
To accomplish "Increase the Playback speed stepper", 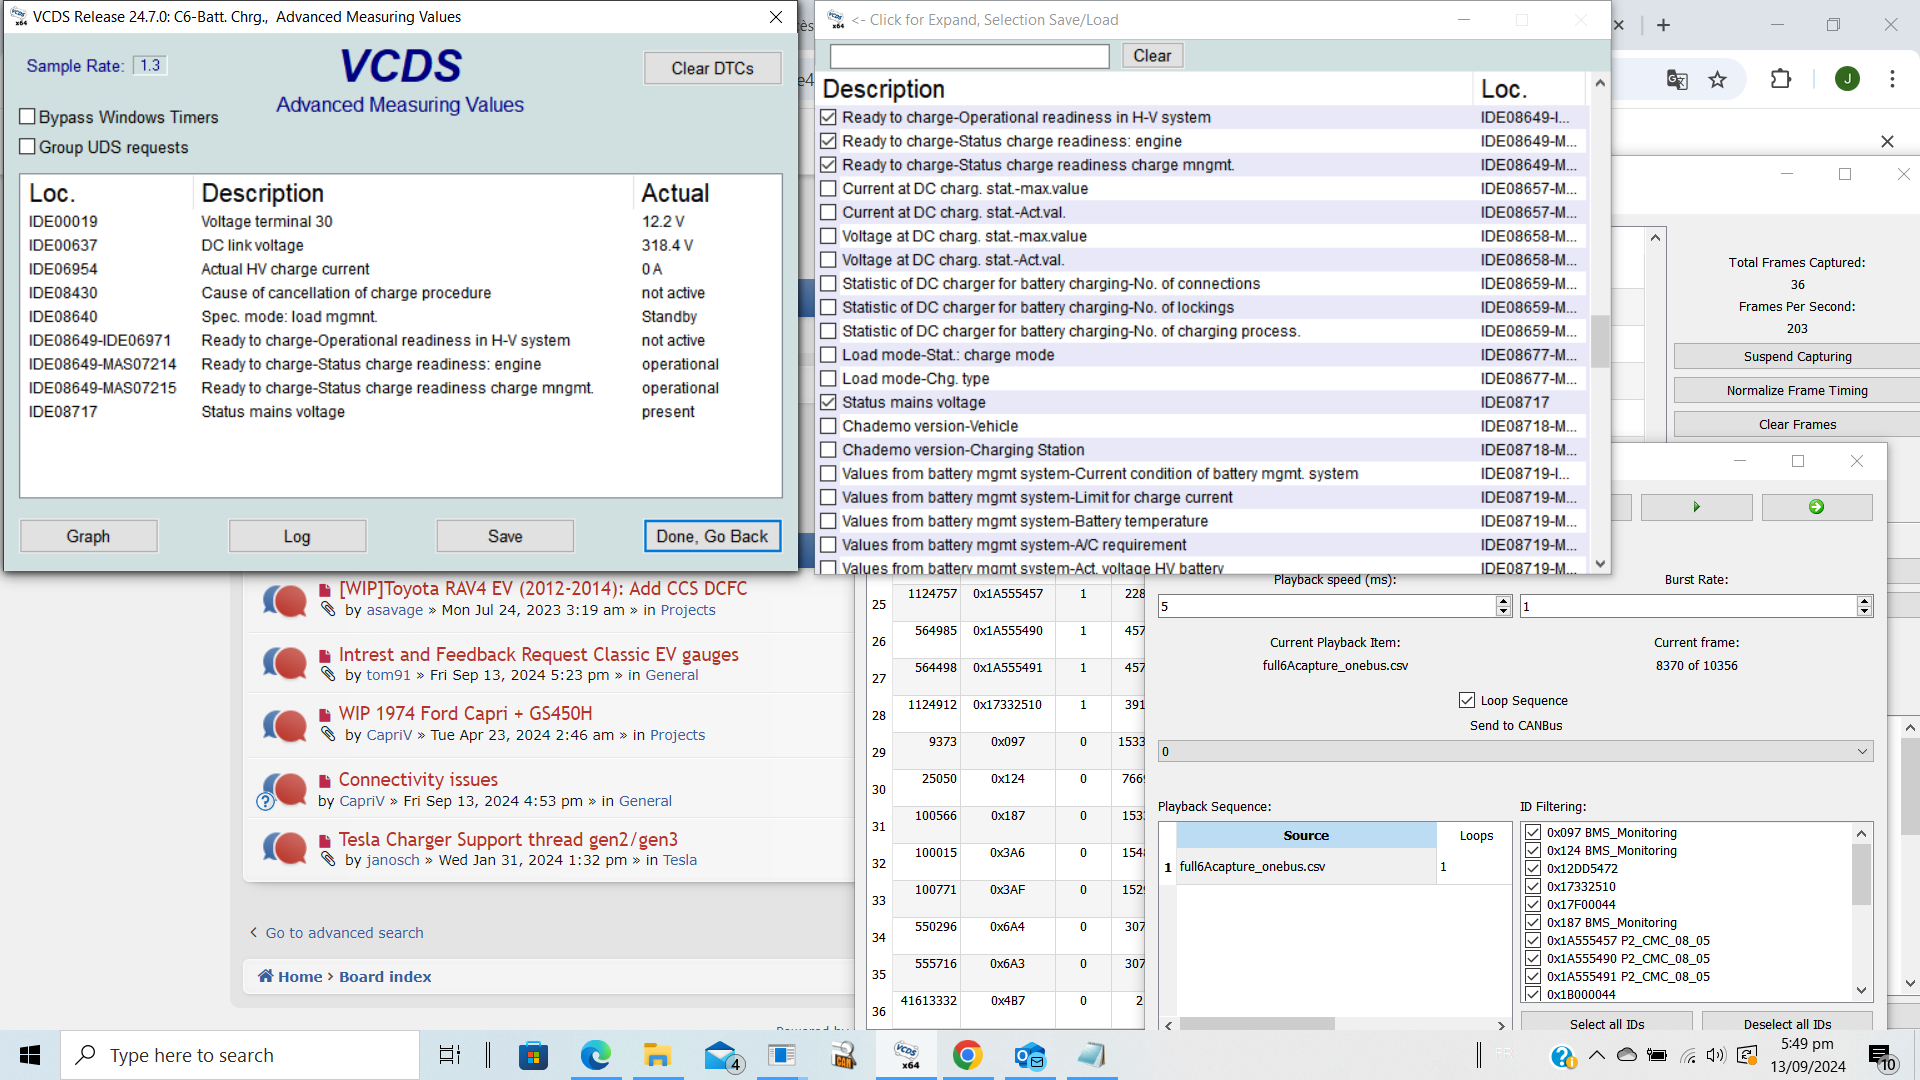I will pos(1503,601).
